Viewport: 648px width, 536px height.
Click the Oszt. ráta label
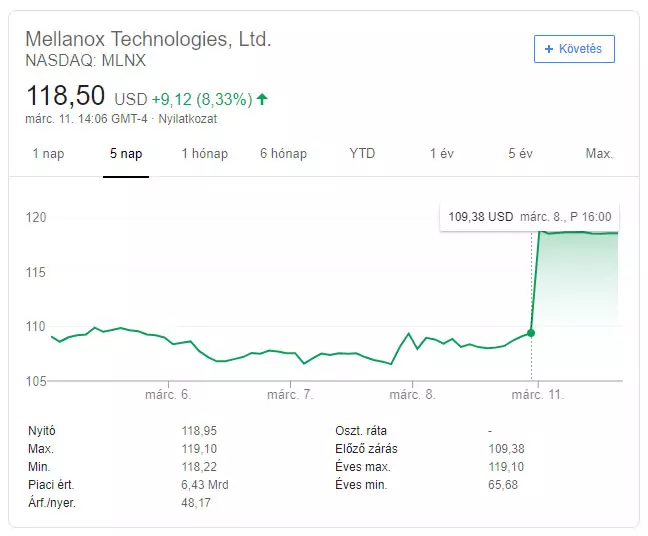click(x=361, y=431)
